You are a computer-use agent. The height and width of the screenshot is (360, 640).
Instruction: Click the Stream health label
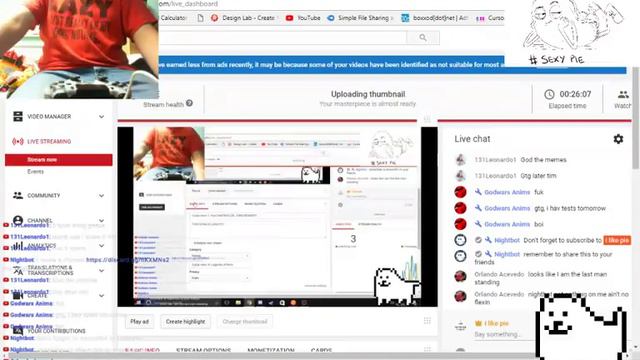point(163,105)
